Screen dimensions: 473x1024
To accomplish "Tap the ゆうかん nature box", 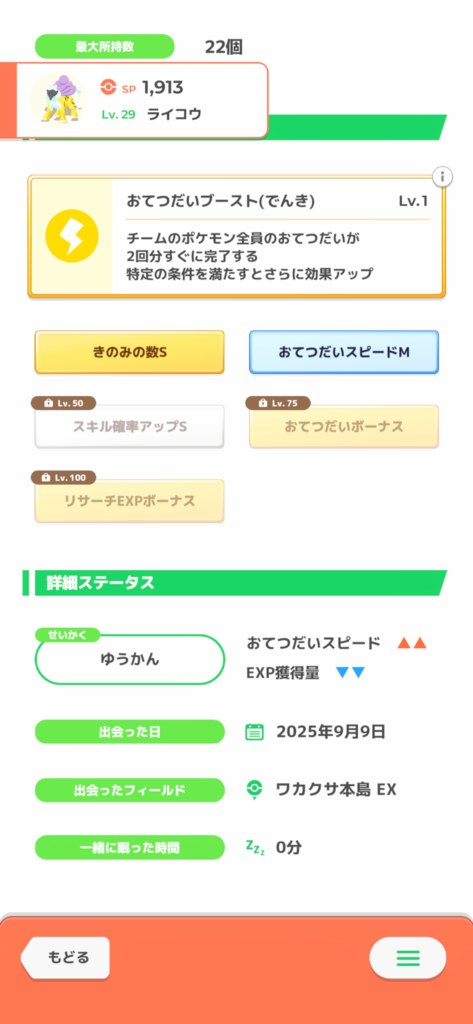I will pyautogui.click(x=129, y=659).
